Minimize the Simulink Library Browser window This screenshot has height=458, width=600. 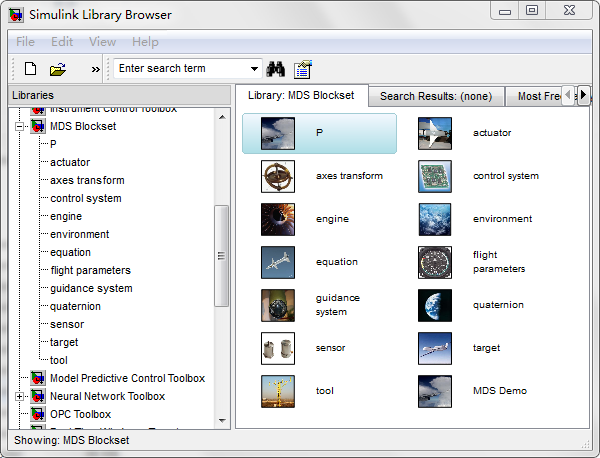click(x=505, y=11)
